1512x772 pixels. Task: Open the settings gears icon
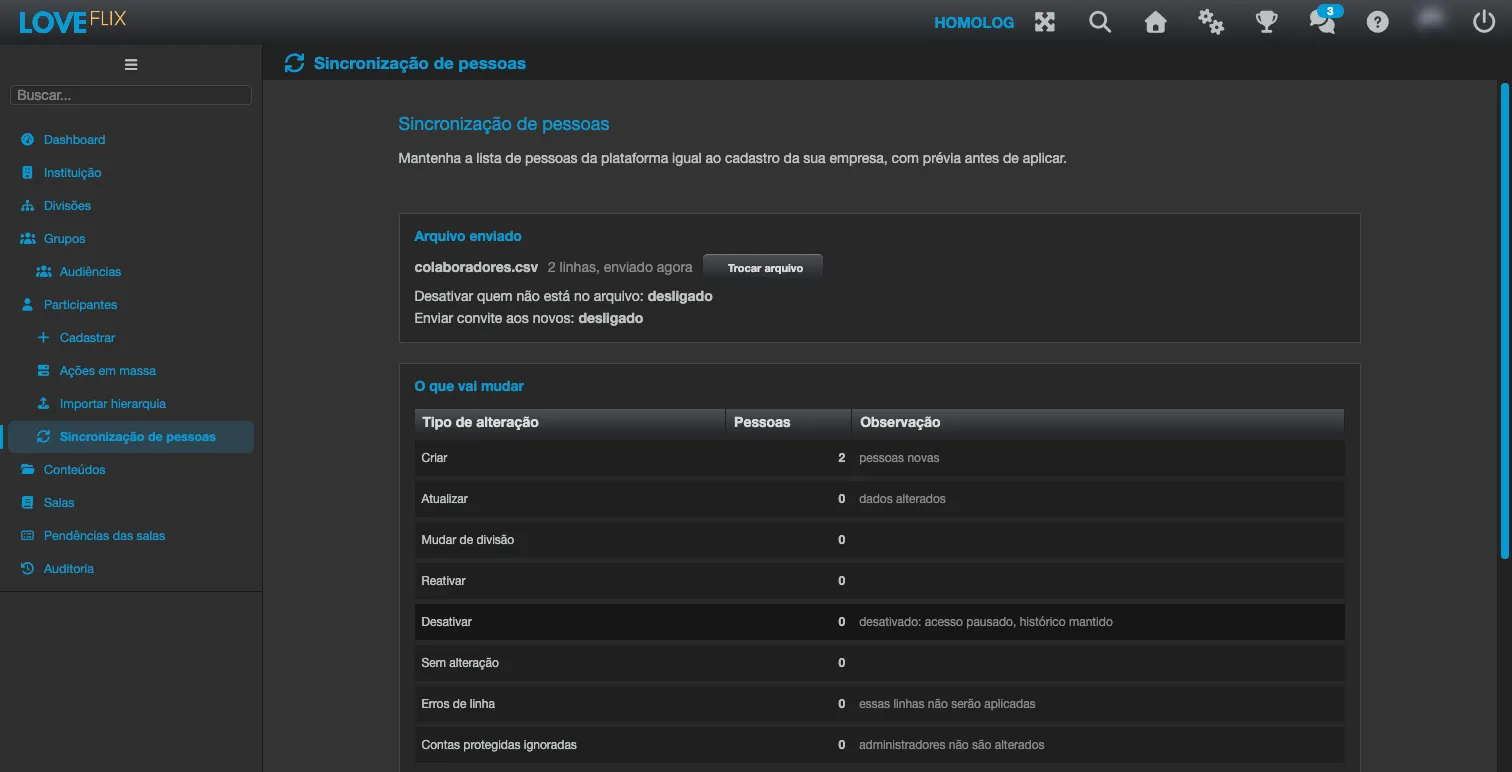1211,22
